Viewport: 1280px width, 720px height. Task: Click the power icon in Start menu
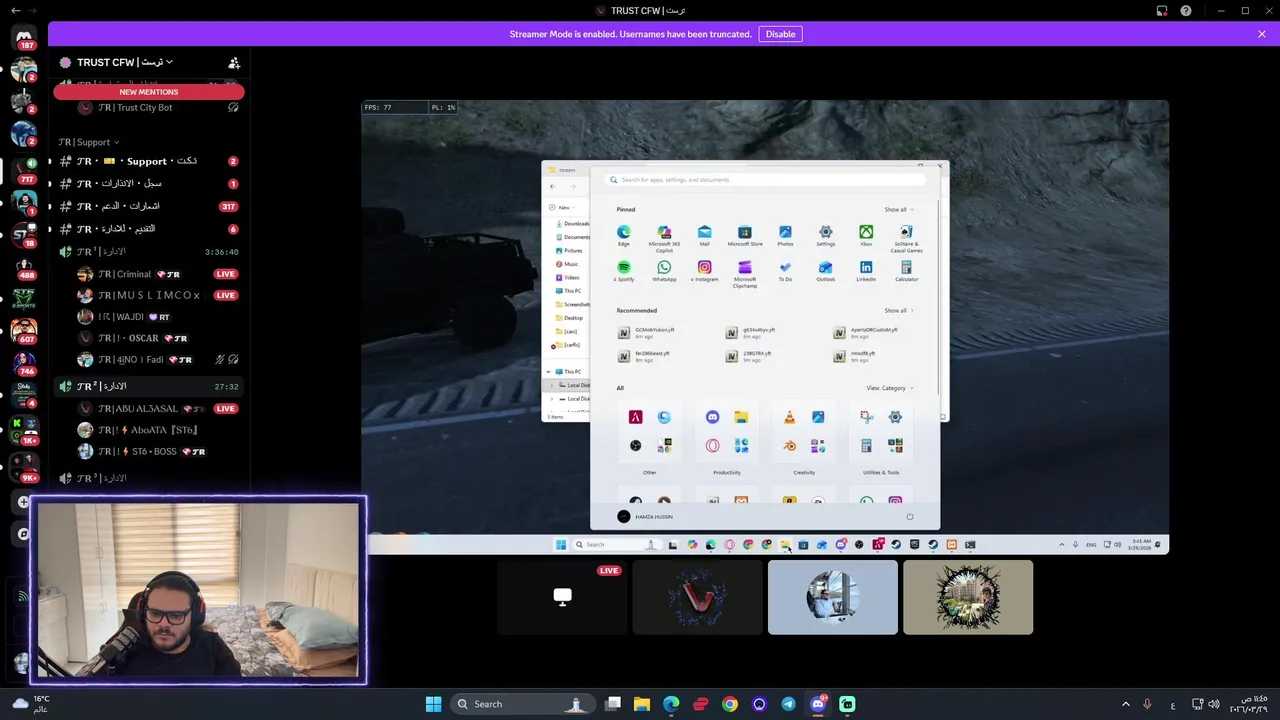tap(909, 517)
